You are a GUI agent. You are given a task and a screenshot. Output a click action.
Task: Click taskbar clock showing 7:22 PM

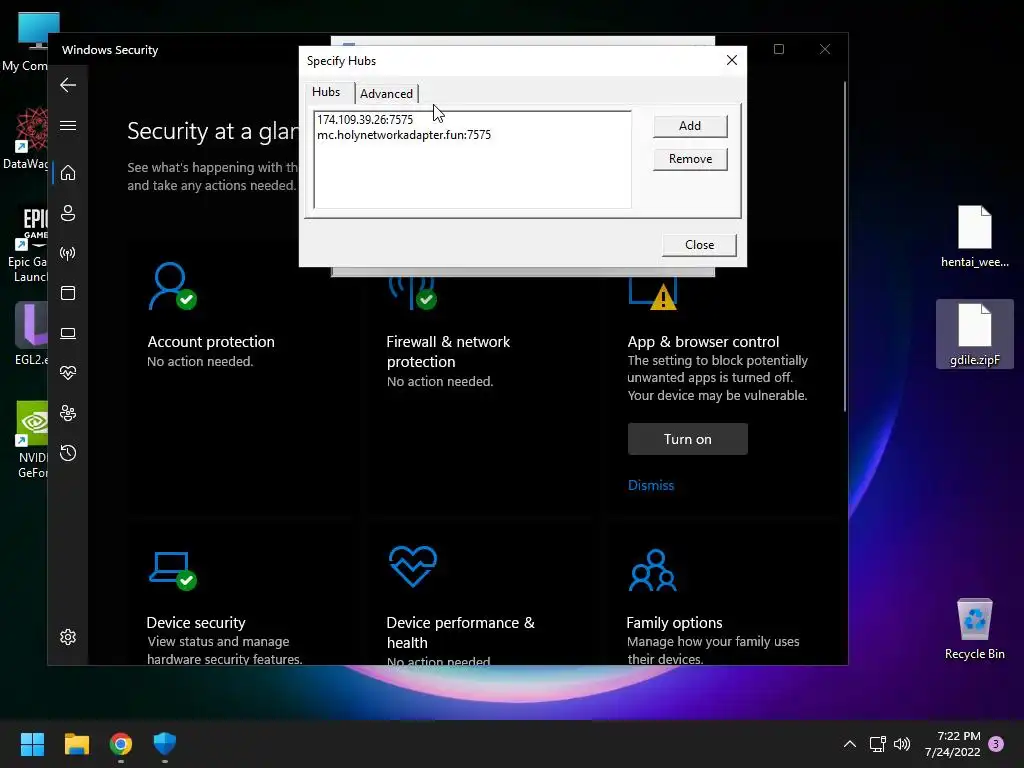[952, 744]
